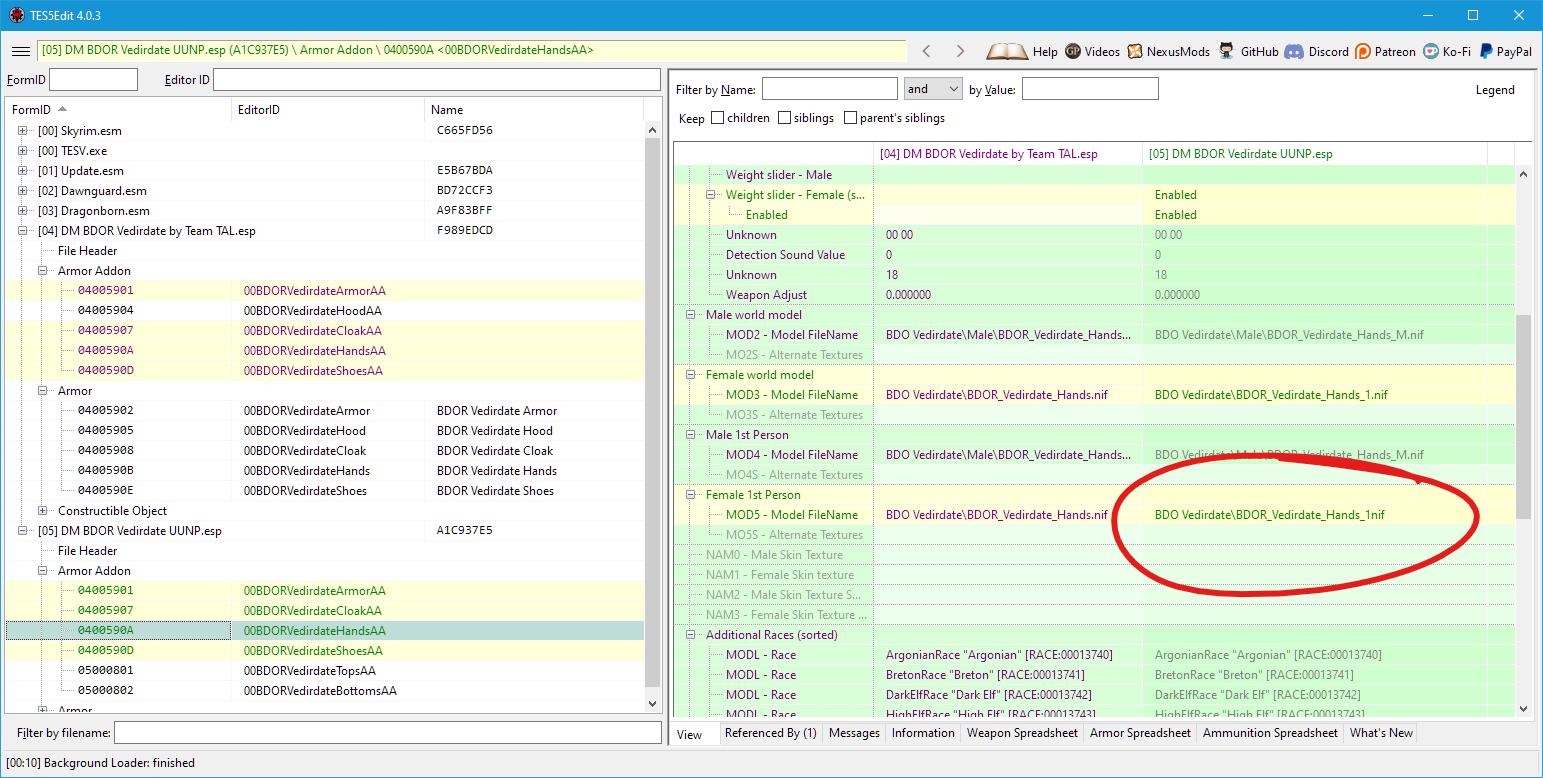Navigate back with the left arrow
This screenshot has height=778, width=1543.
pos(927,51)
